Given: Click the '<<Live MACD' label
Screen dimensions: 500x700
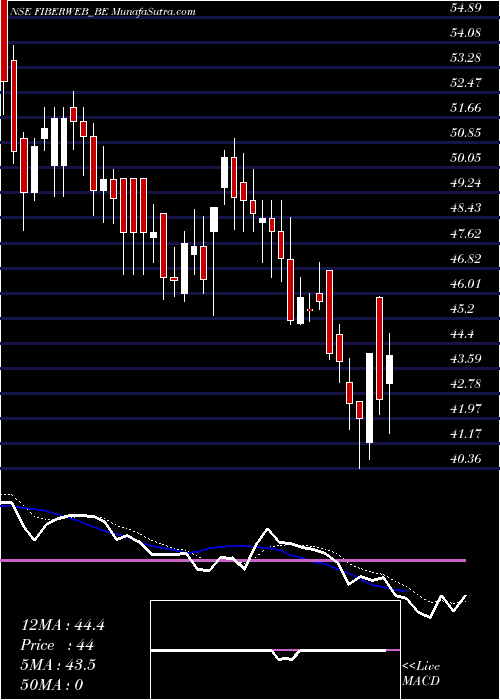Looking at the screenshot, I should pos(421,673).
